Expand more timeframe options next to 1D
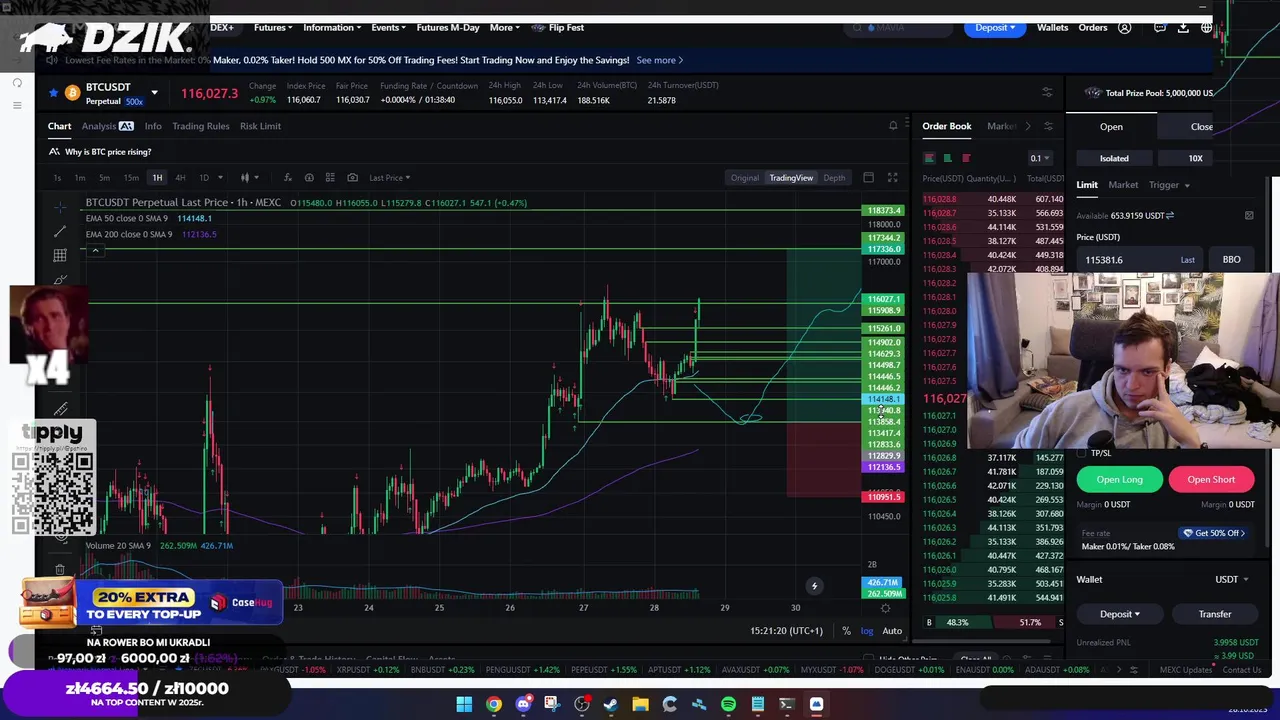Viewport: 1280px width, 720px height. (220, 178)
